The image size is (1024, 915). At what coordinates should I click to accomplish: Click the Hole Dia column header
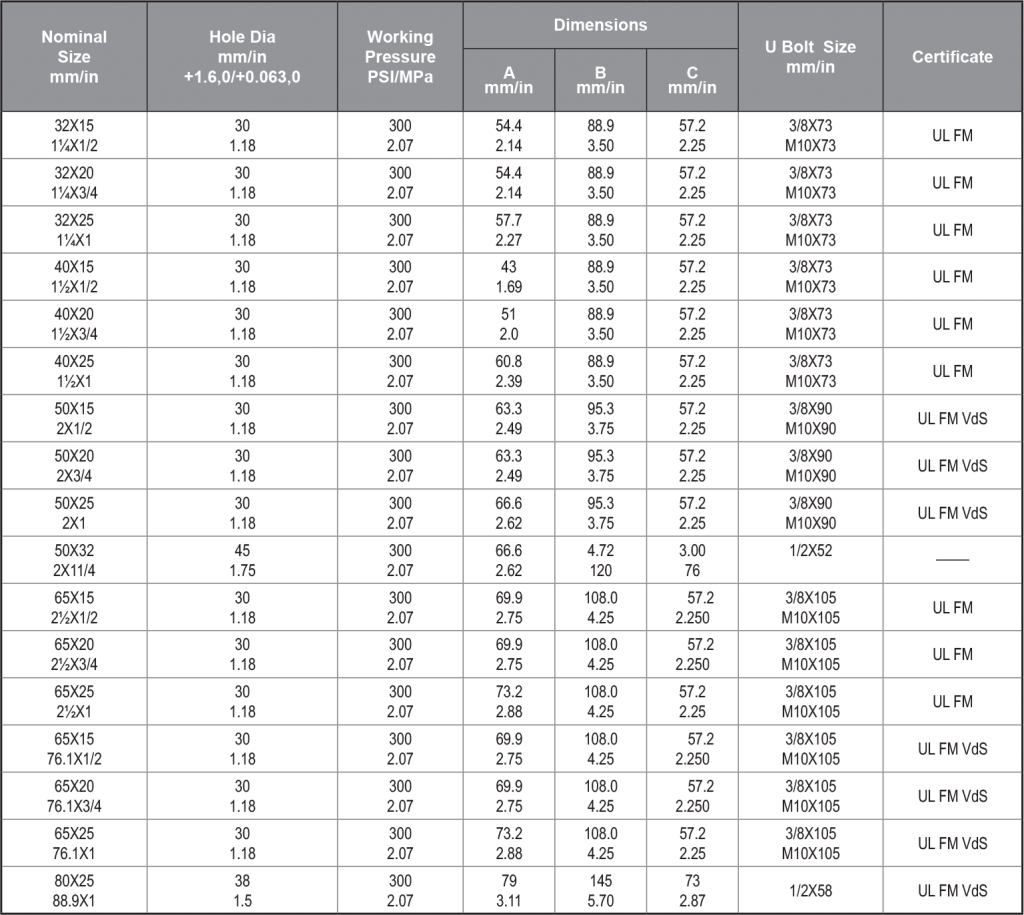tap(242, 57)
